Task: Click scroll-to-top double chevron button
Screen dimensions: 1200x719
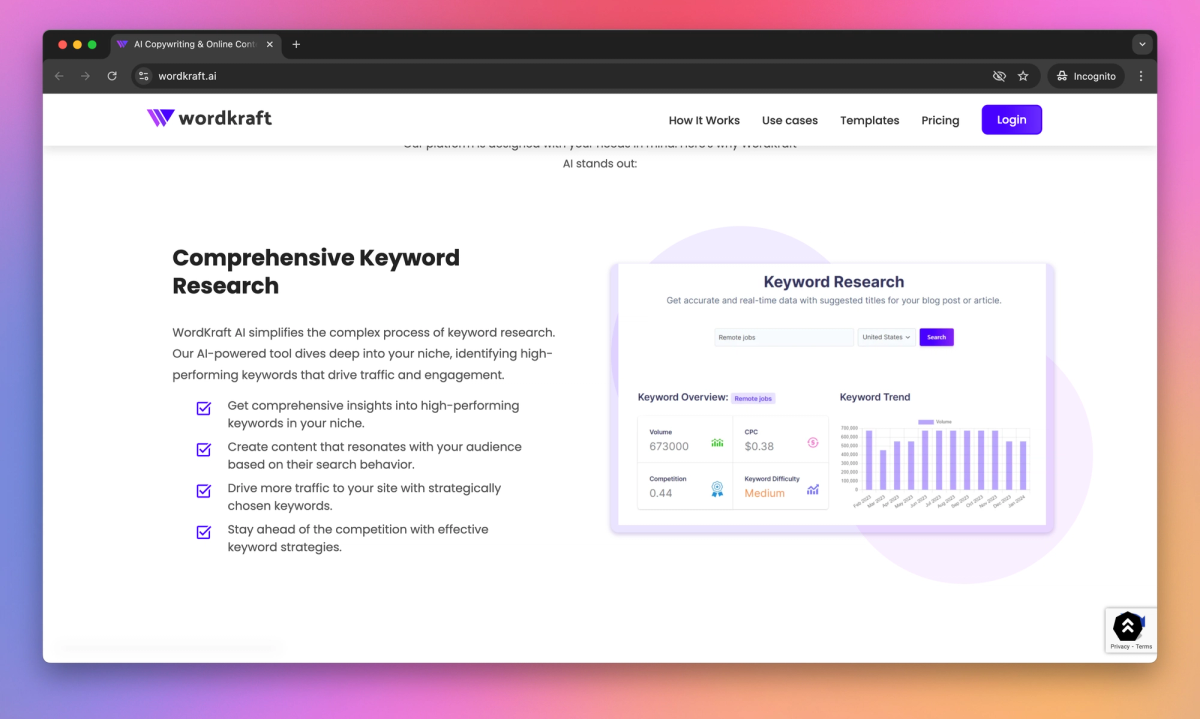Action: pos(1127,626)
